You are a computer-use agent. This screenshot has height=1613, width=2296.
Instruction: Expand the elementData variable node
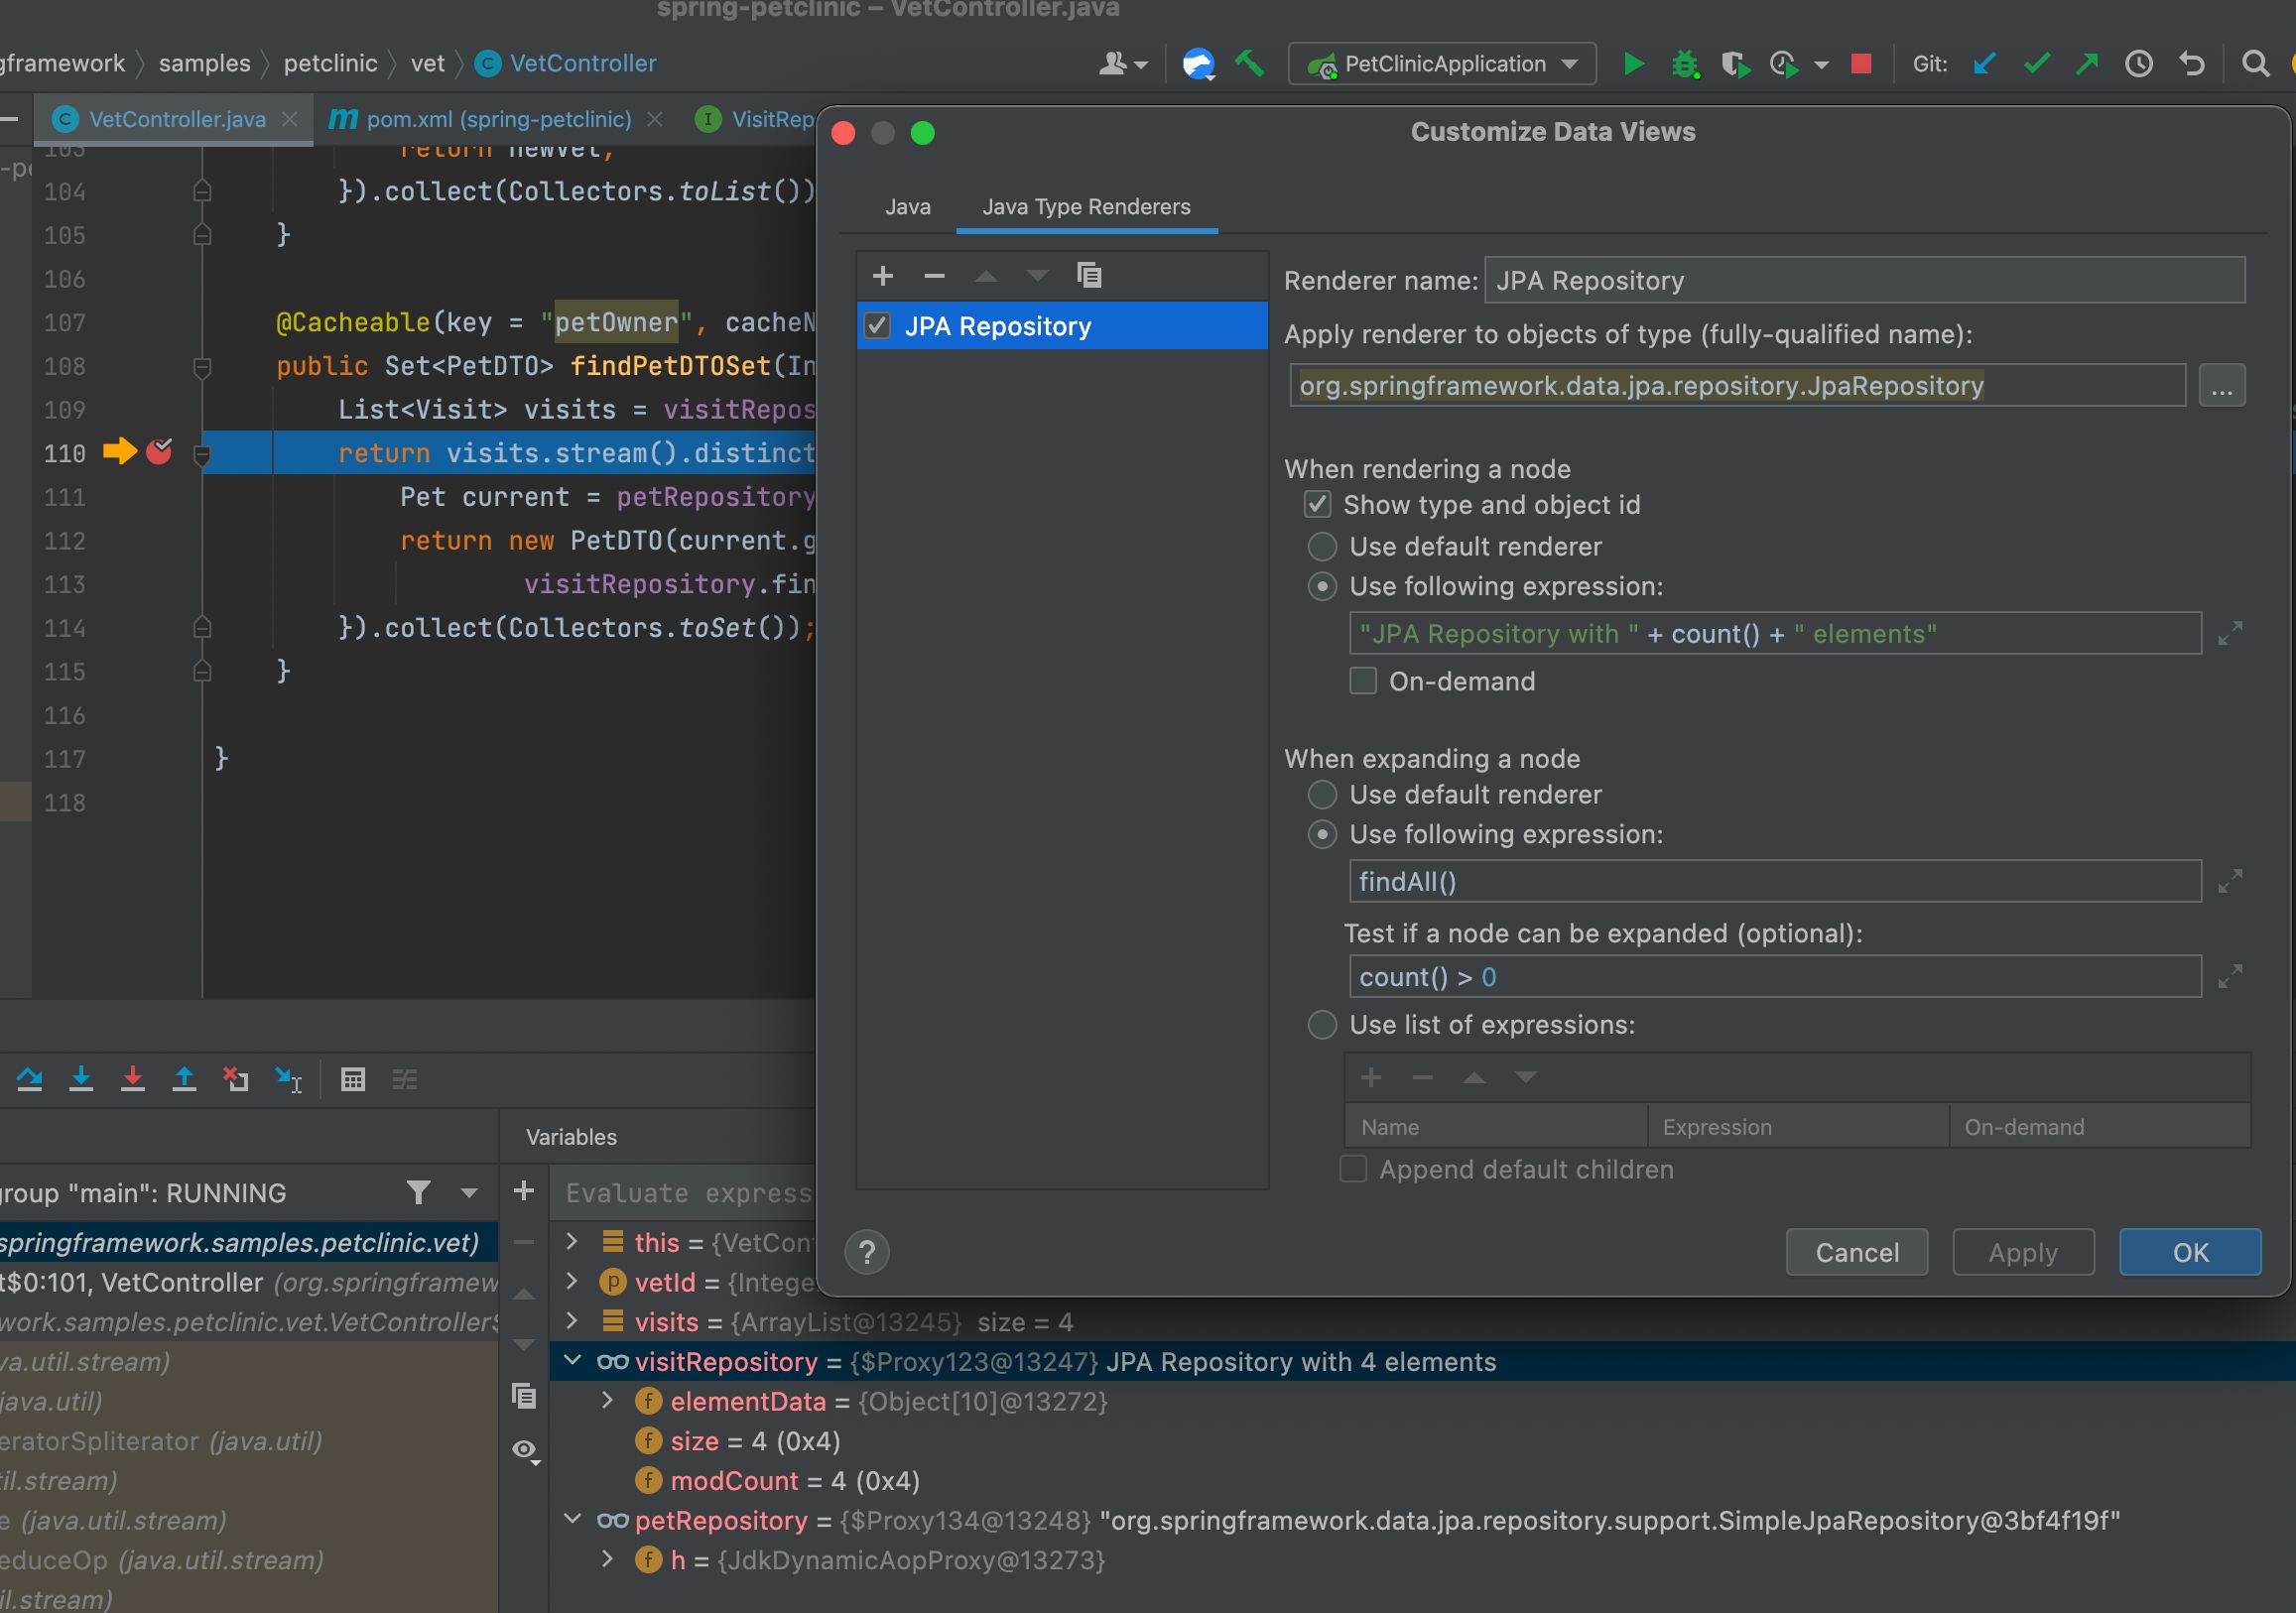(607, 1401)
